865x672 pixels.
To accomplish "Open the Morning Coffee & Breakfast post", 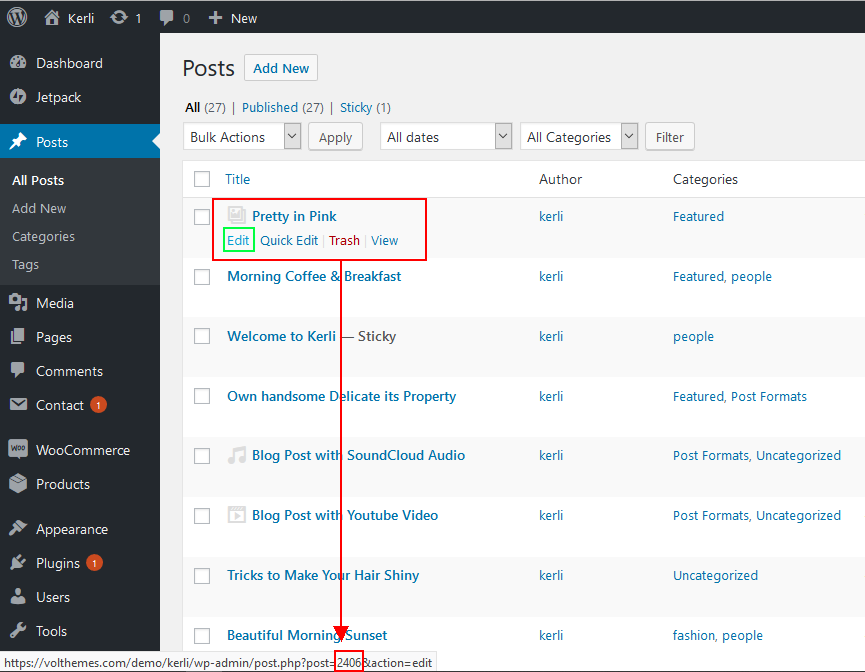I will coord(314,276).
